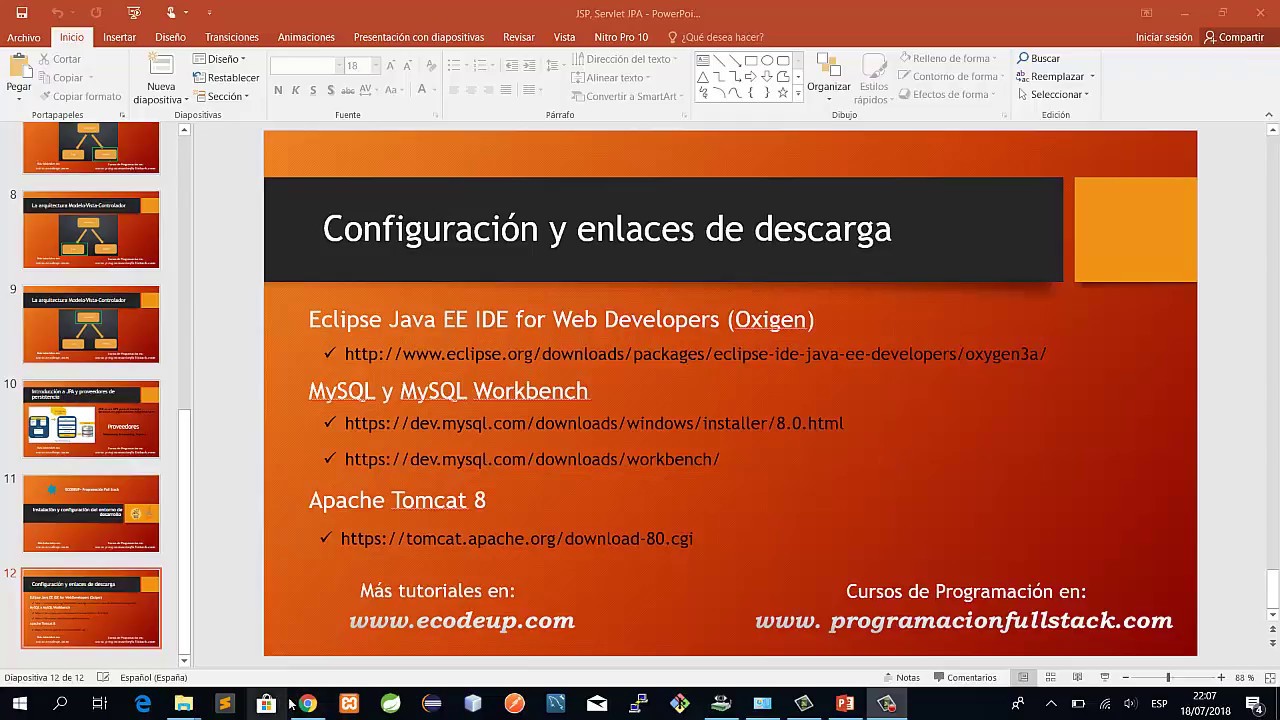
Task: Increase font size with larger A icon
Action: click(x=391, y=65)
